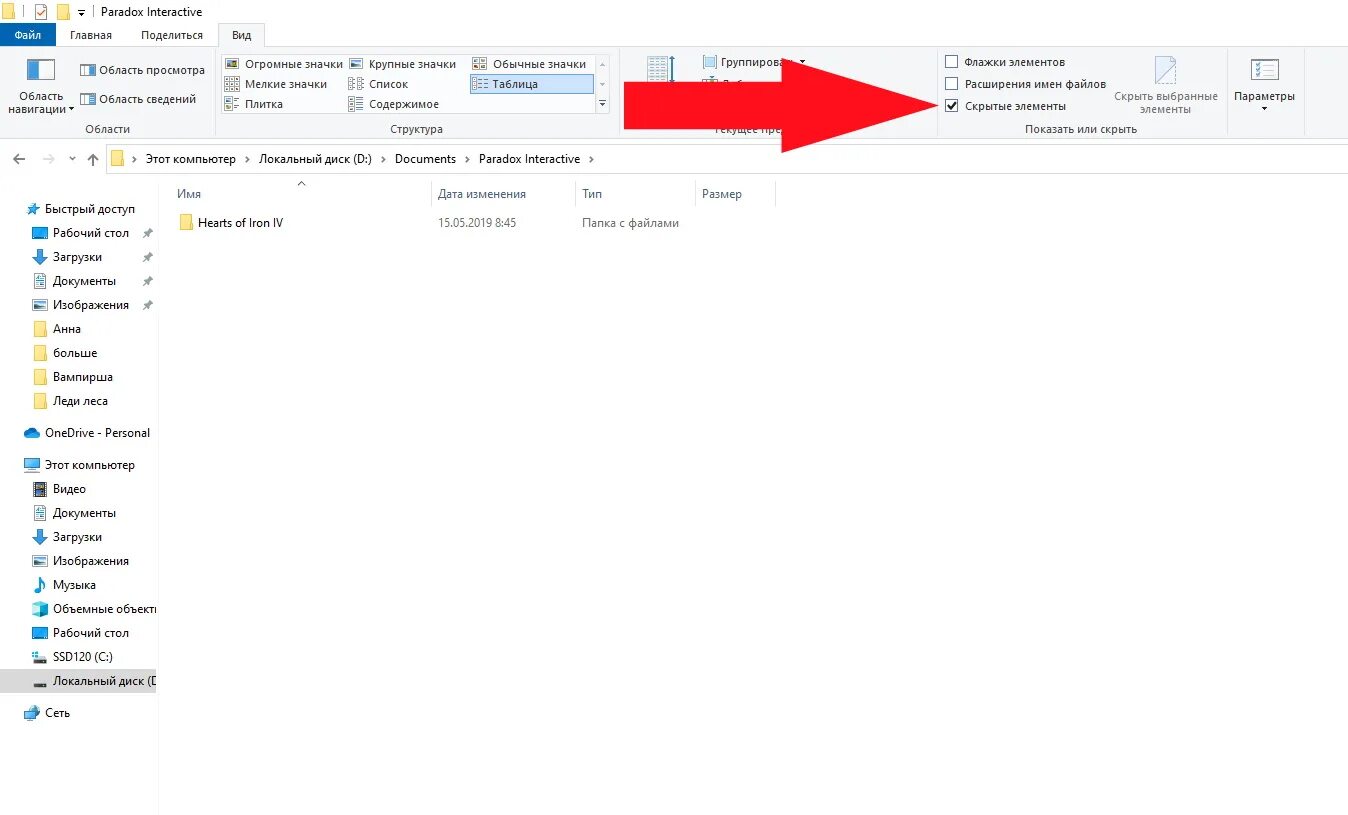This screenshot has width=1348, height=815.
Task: Click the properties icon in title bar
Action: [41, 12]
